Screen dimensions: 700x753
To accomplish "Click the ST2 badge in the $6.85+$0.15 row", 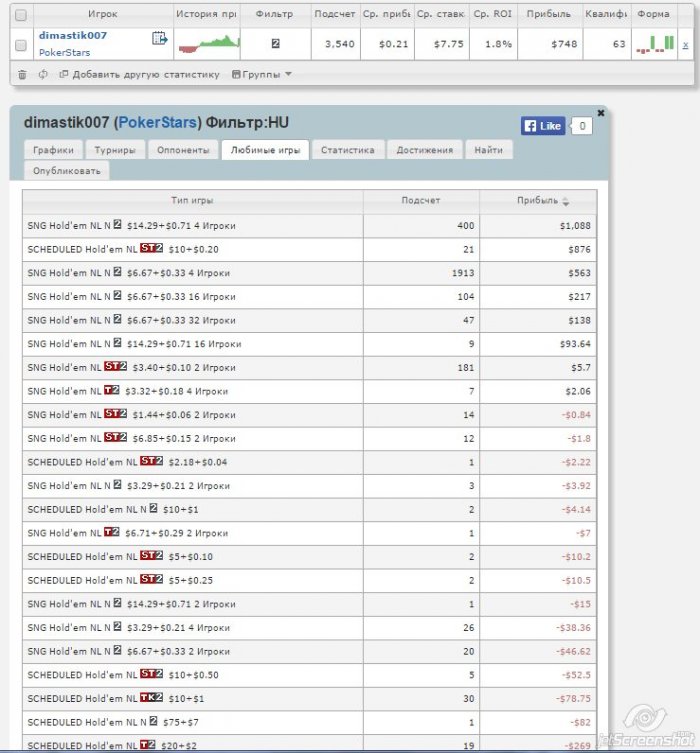I will point(115,437).
